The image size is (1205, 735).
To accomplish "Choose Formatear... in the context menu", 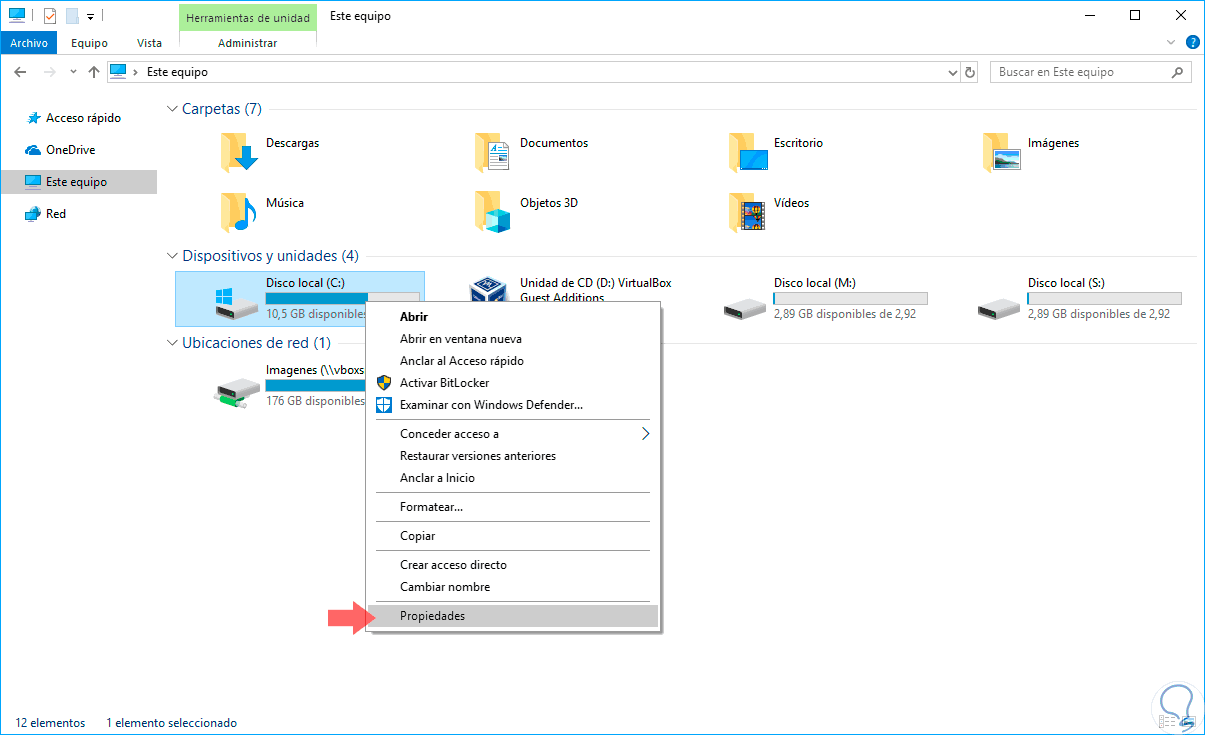I will 513,507.
